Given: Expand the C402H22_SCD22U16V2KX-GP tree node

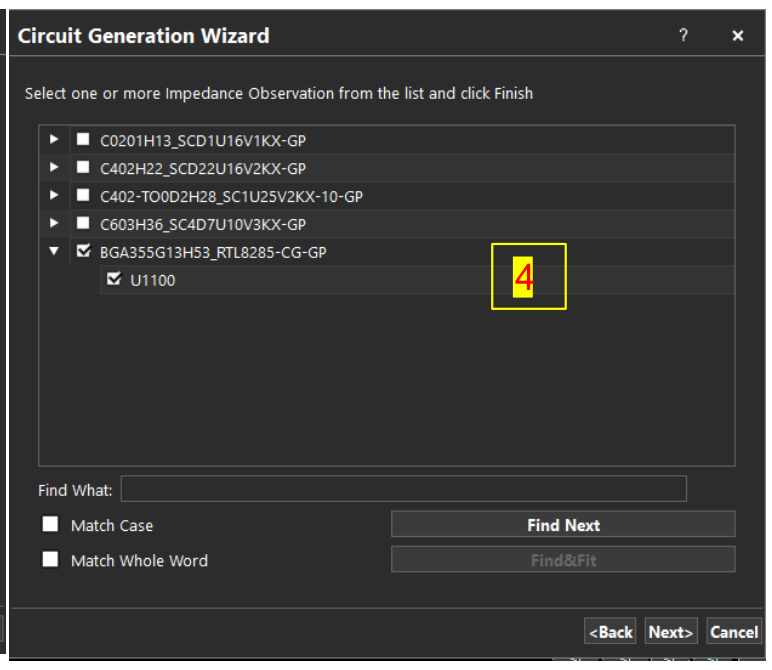Looking at the screenshot, I should coord(54,167).
